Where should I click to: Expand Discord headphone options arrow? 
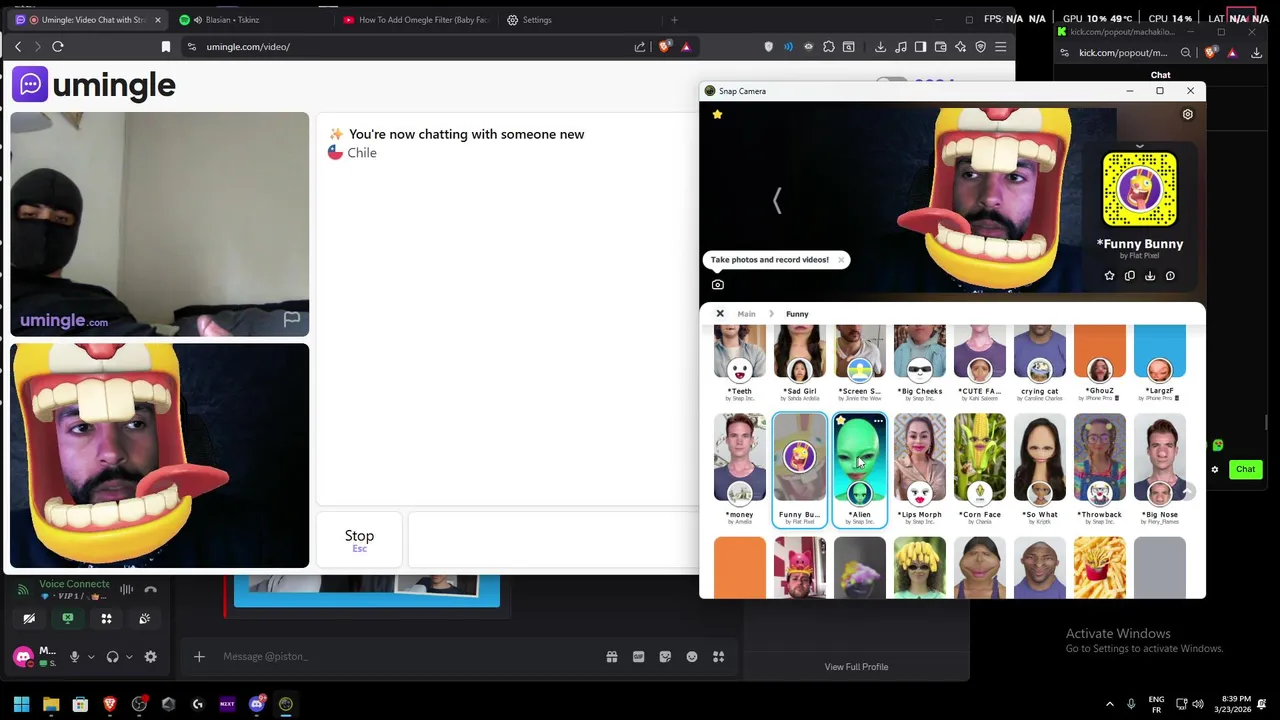pyautogui.click(x=128, y=657)
